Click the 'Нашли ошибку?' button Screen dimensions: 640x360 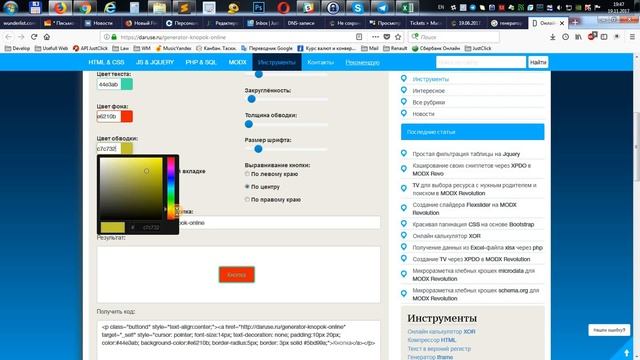[x=609, y=330]
